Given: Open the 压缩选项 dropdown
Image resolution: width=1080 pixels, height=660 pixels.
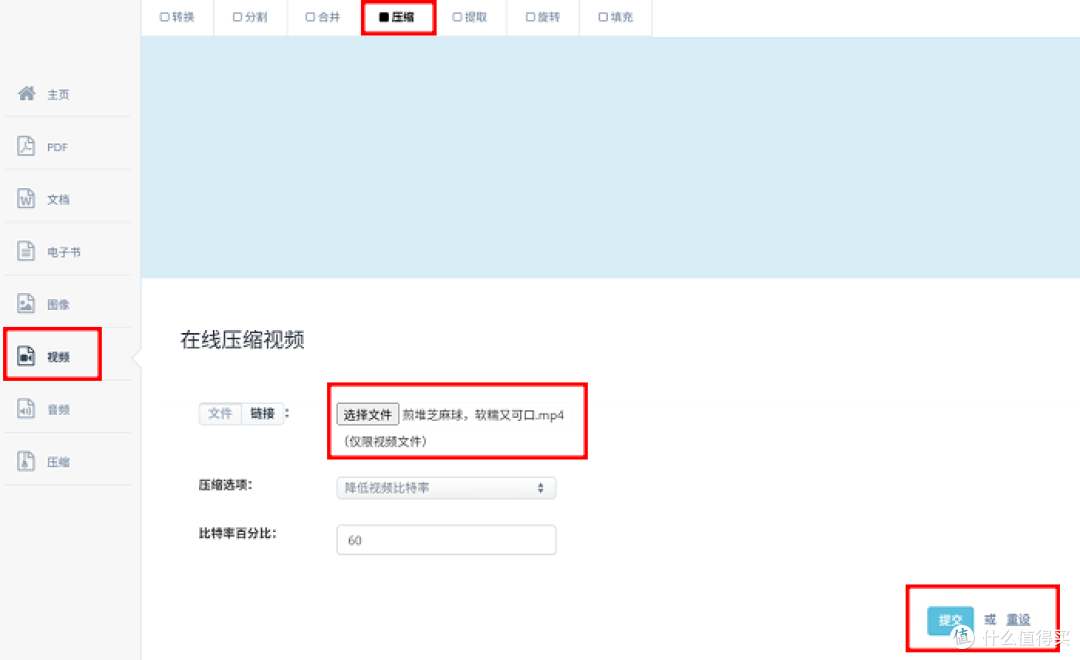Looking at the screenshot, I should pyautogui.click(x=446, y=488).
